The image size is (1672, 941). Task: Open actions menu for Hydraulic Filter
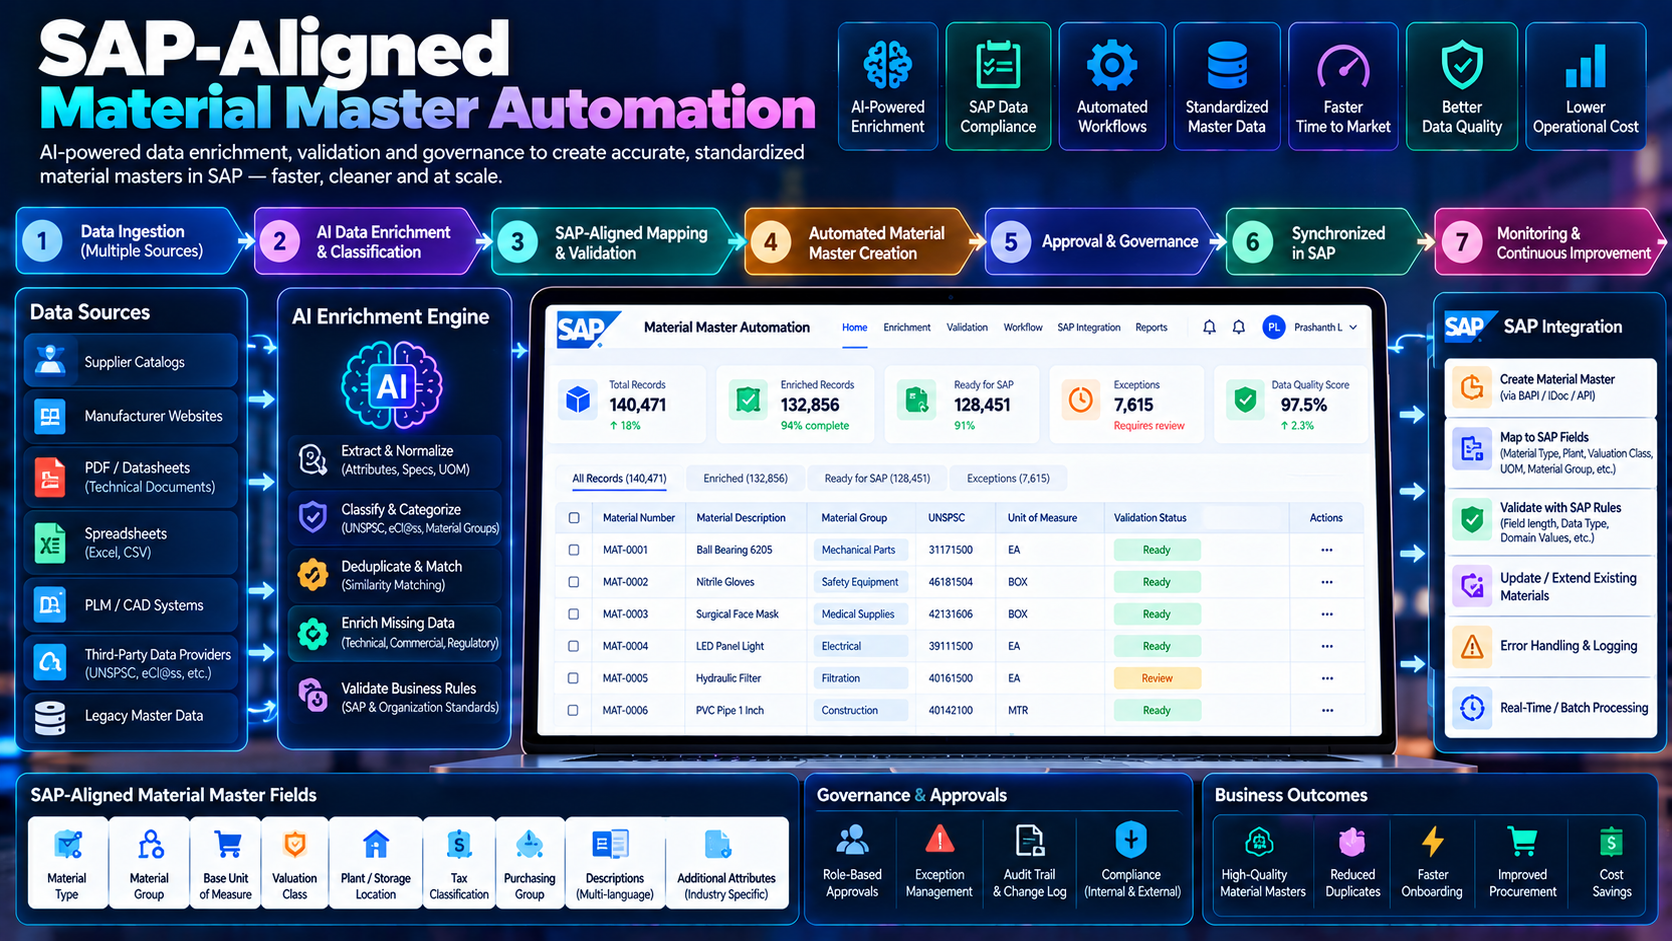pyautogui.click(x=1327, y=678)
